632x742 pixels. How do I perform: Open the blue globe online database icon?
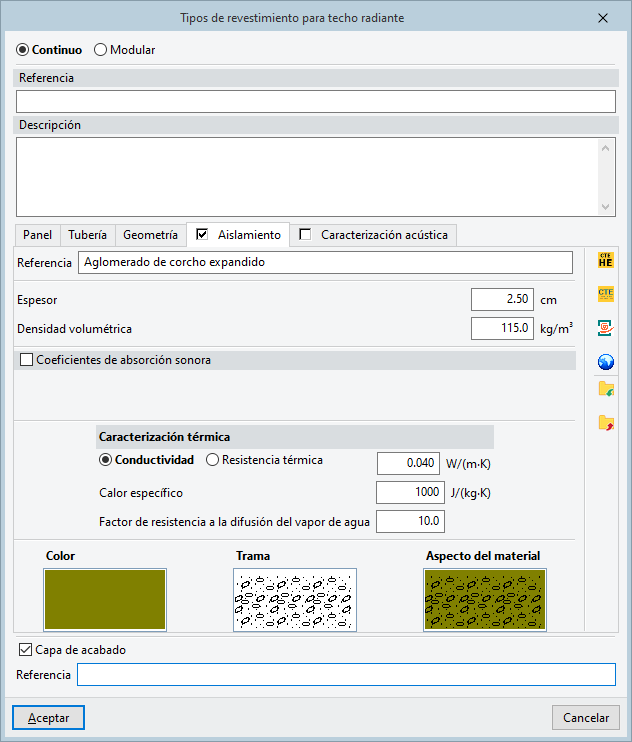pyautogui.click(x=606, y=362)
